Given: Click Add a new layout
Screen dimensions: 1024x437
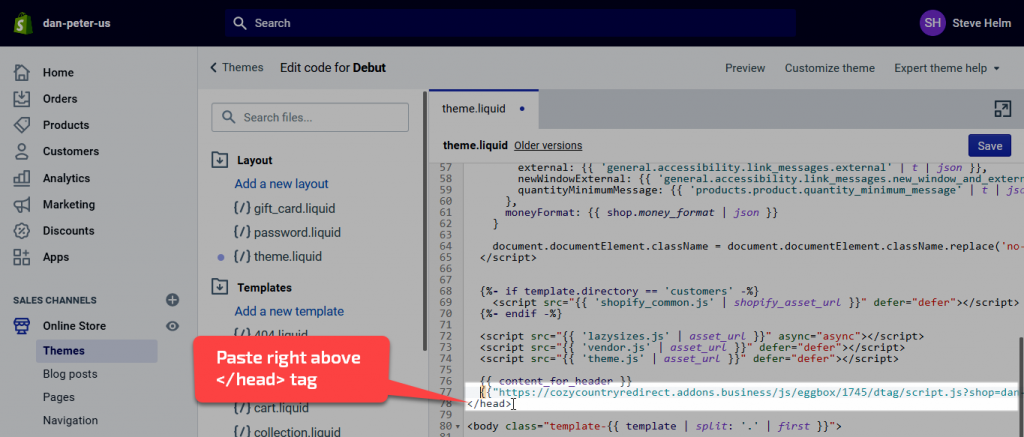Looking at the screenshot, I should [281, 184].
